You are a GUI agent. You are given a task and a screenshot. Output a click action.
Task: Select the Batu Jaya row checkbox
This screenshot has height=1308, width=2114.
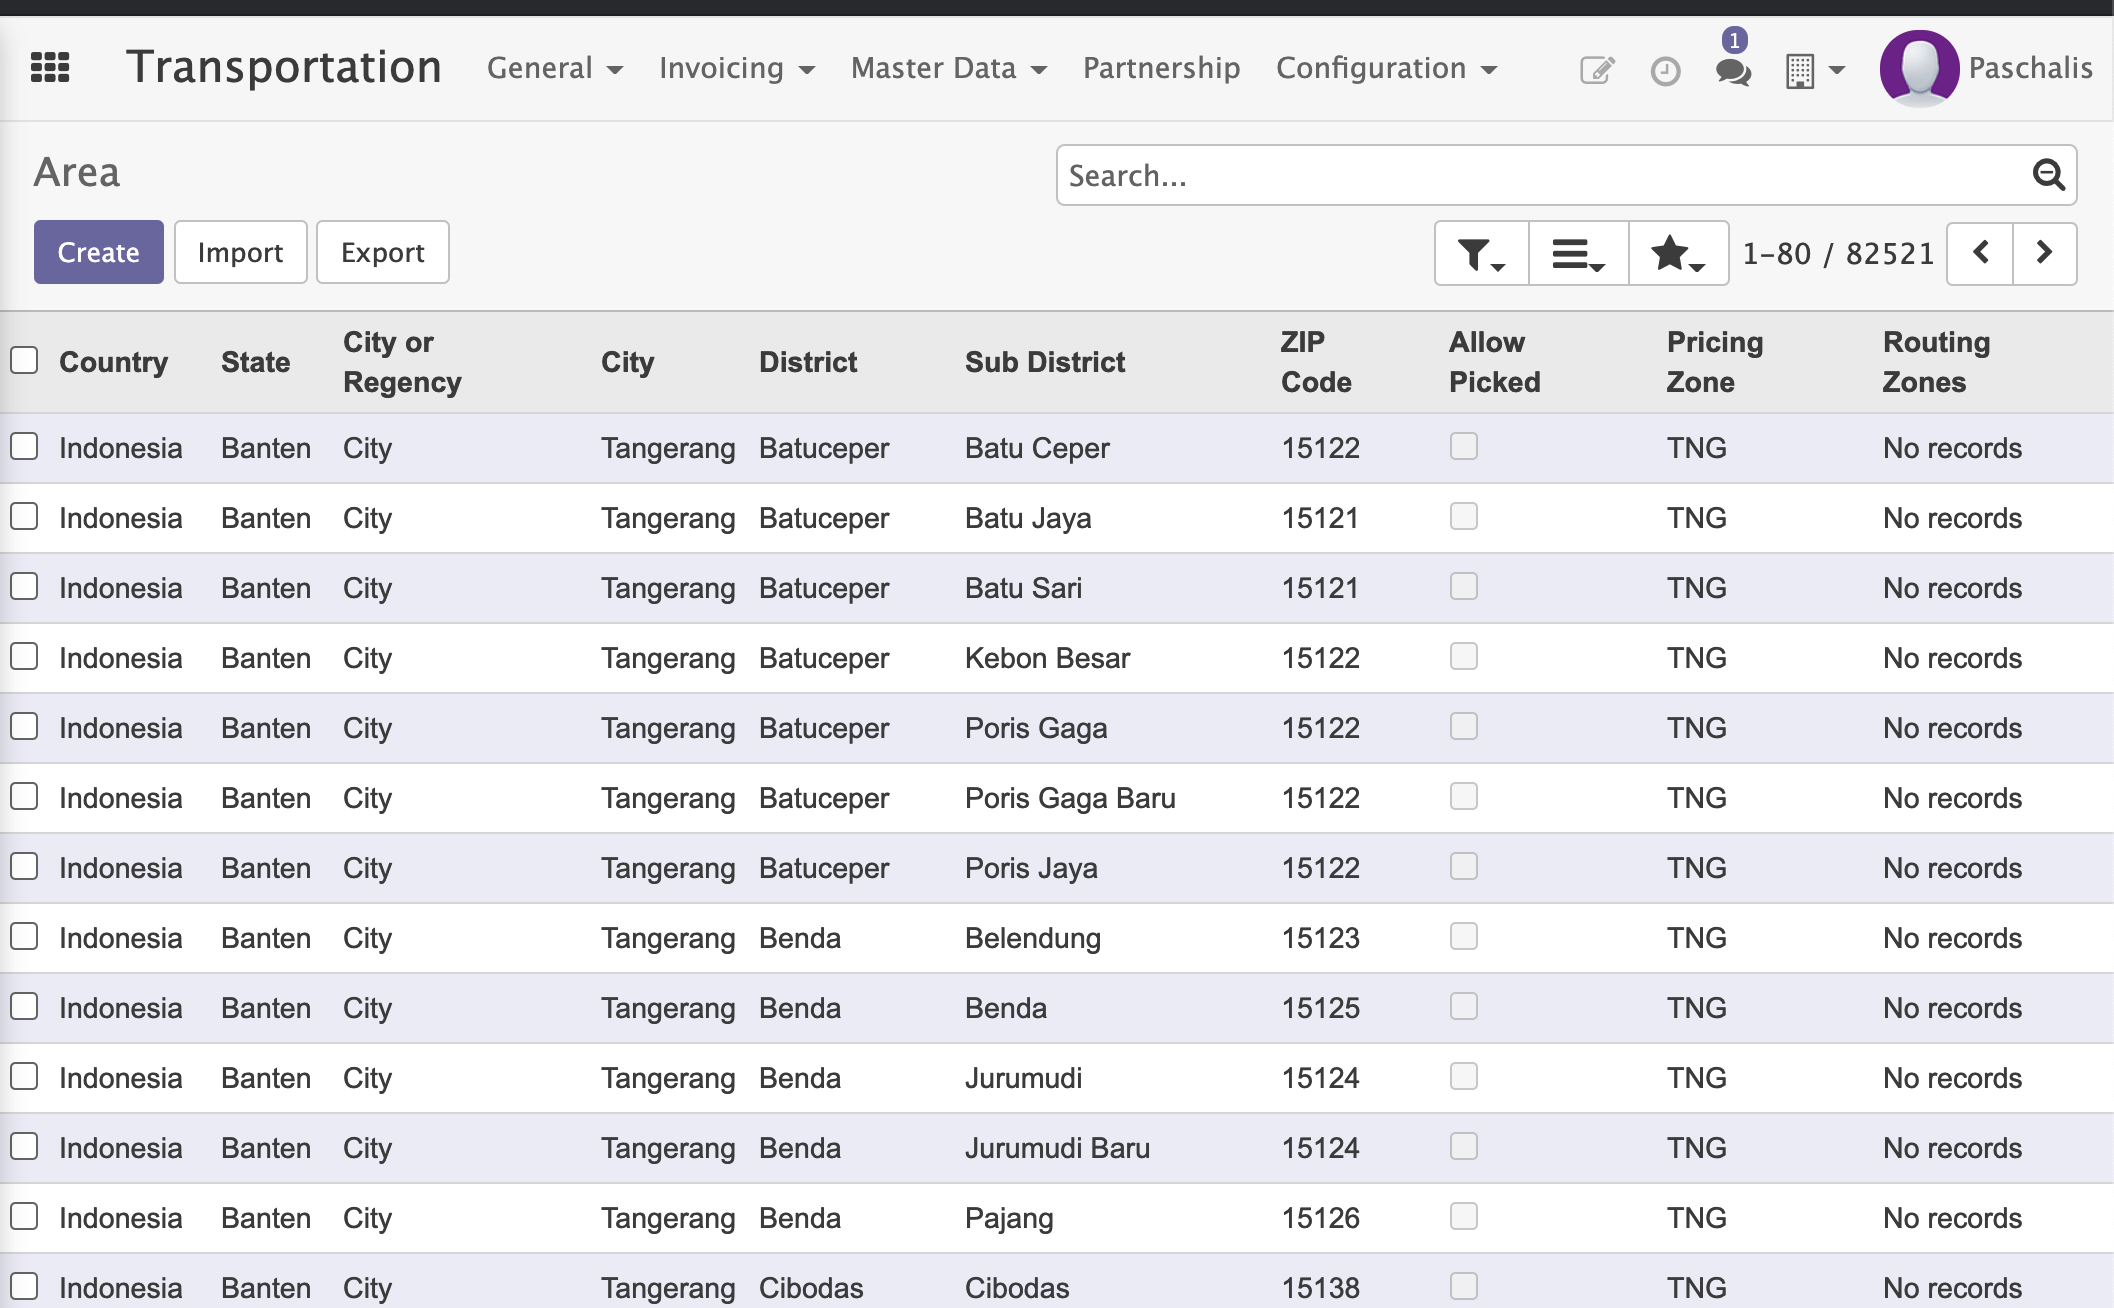pyautogui.click(x=24, y=516)
